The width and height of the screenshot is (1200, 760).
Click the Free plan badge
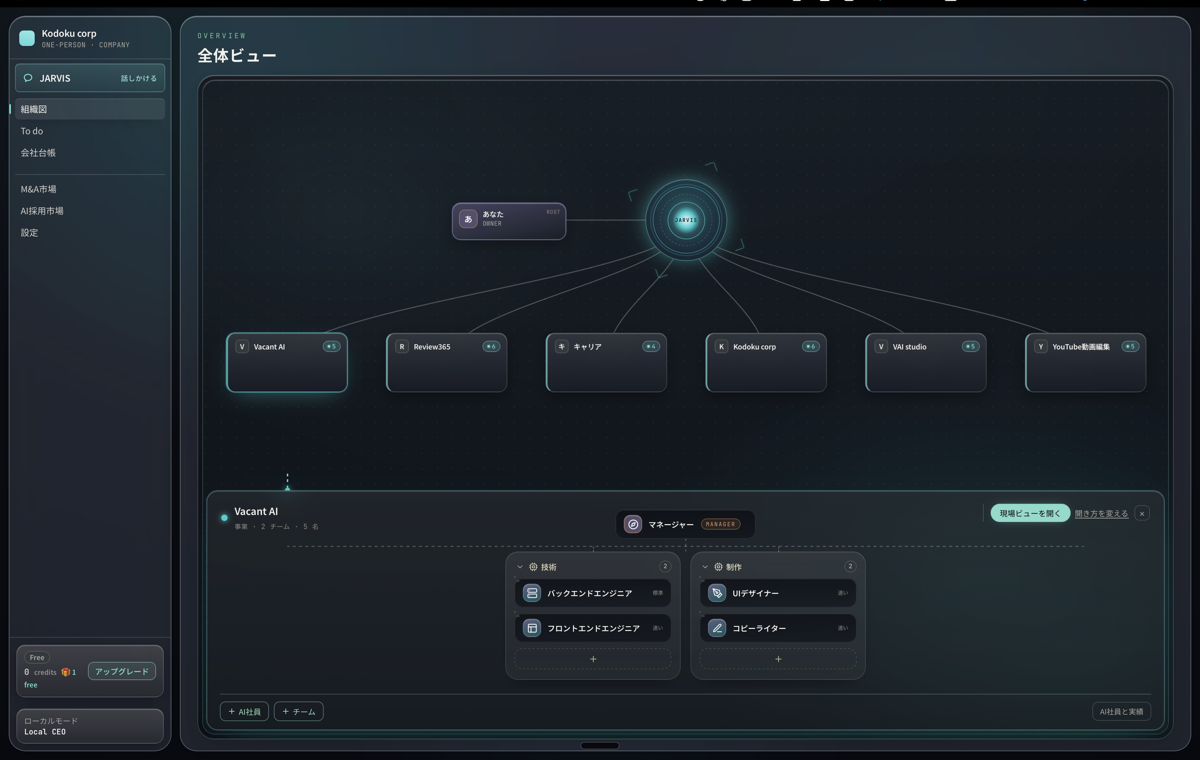pyautogui.click(x=37, y=658)
